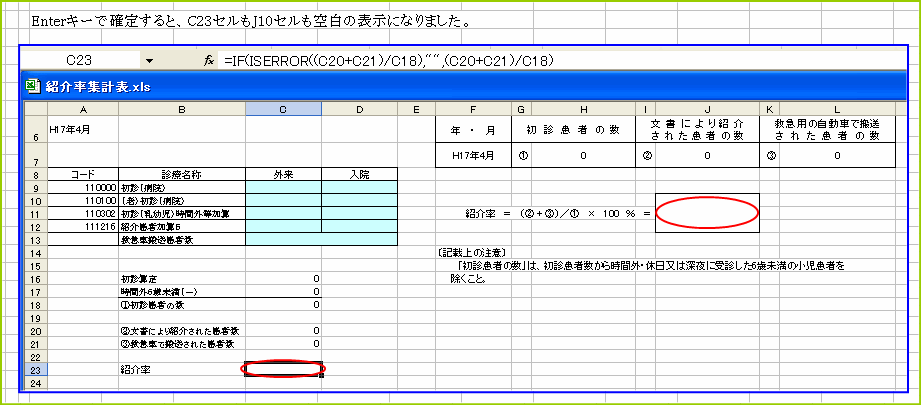Select column A header
Viewport: 921px width, 405px height.
tap(83, 109)
